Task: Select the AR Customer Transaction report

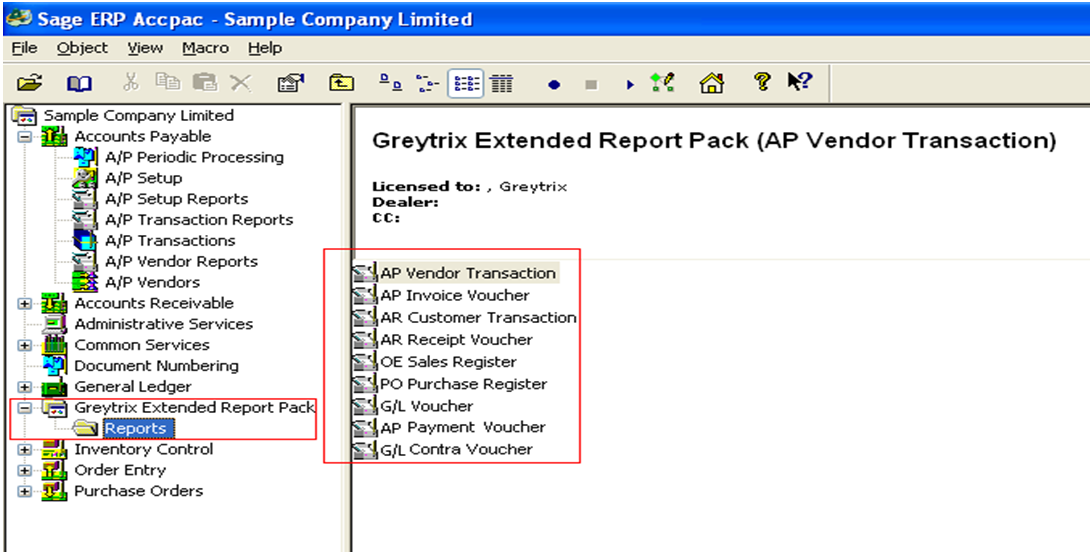Action: coord(478,318)
